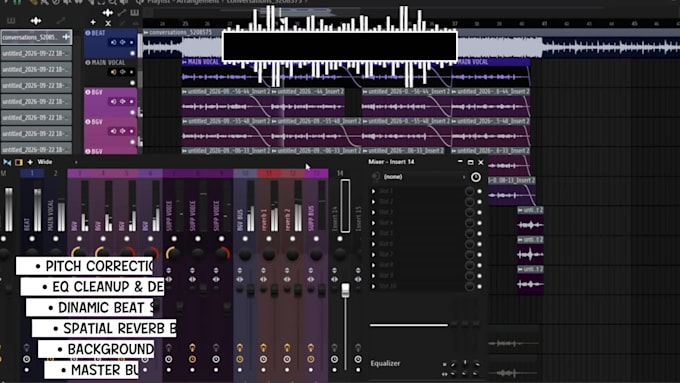Toggle the first BGV playlist track on/off dot
The height and width of the screenshot is (383, 680).
(133, 112)
